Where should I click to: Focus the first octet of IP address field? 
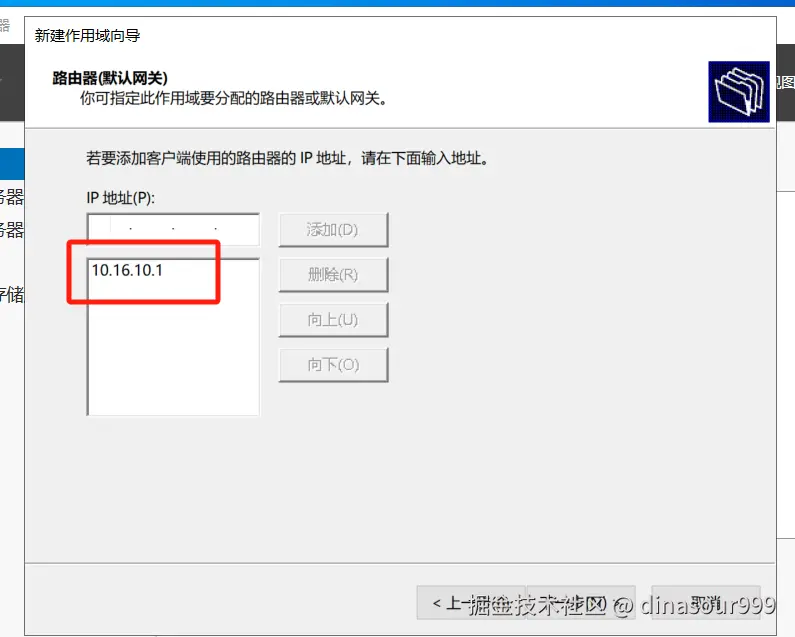tap(109, 229)
